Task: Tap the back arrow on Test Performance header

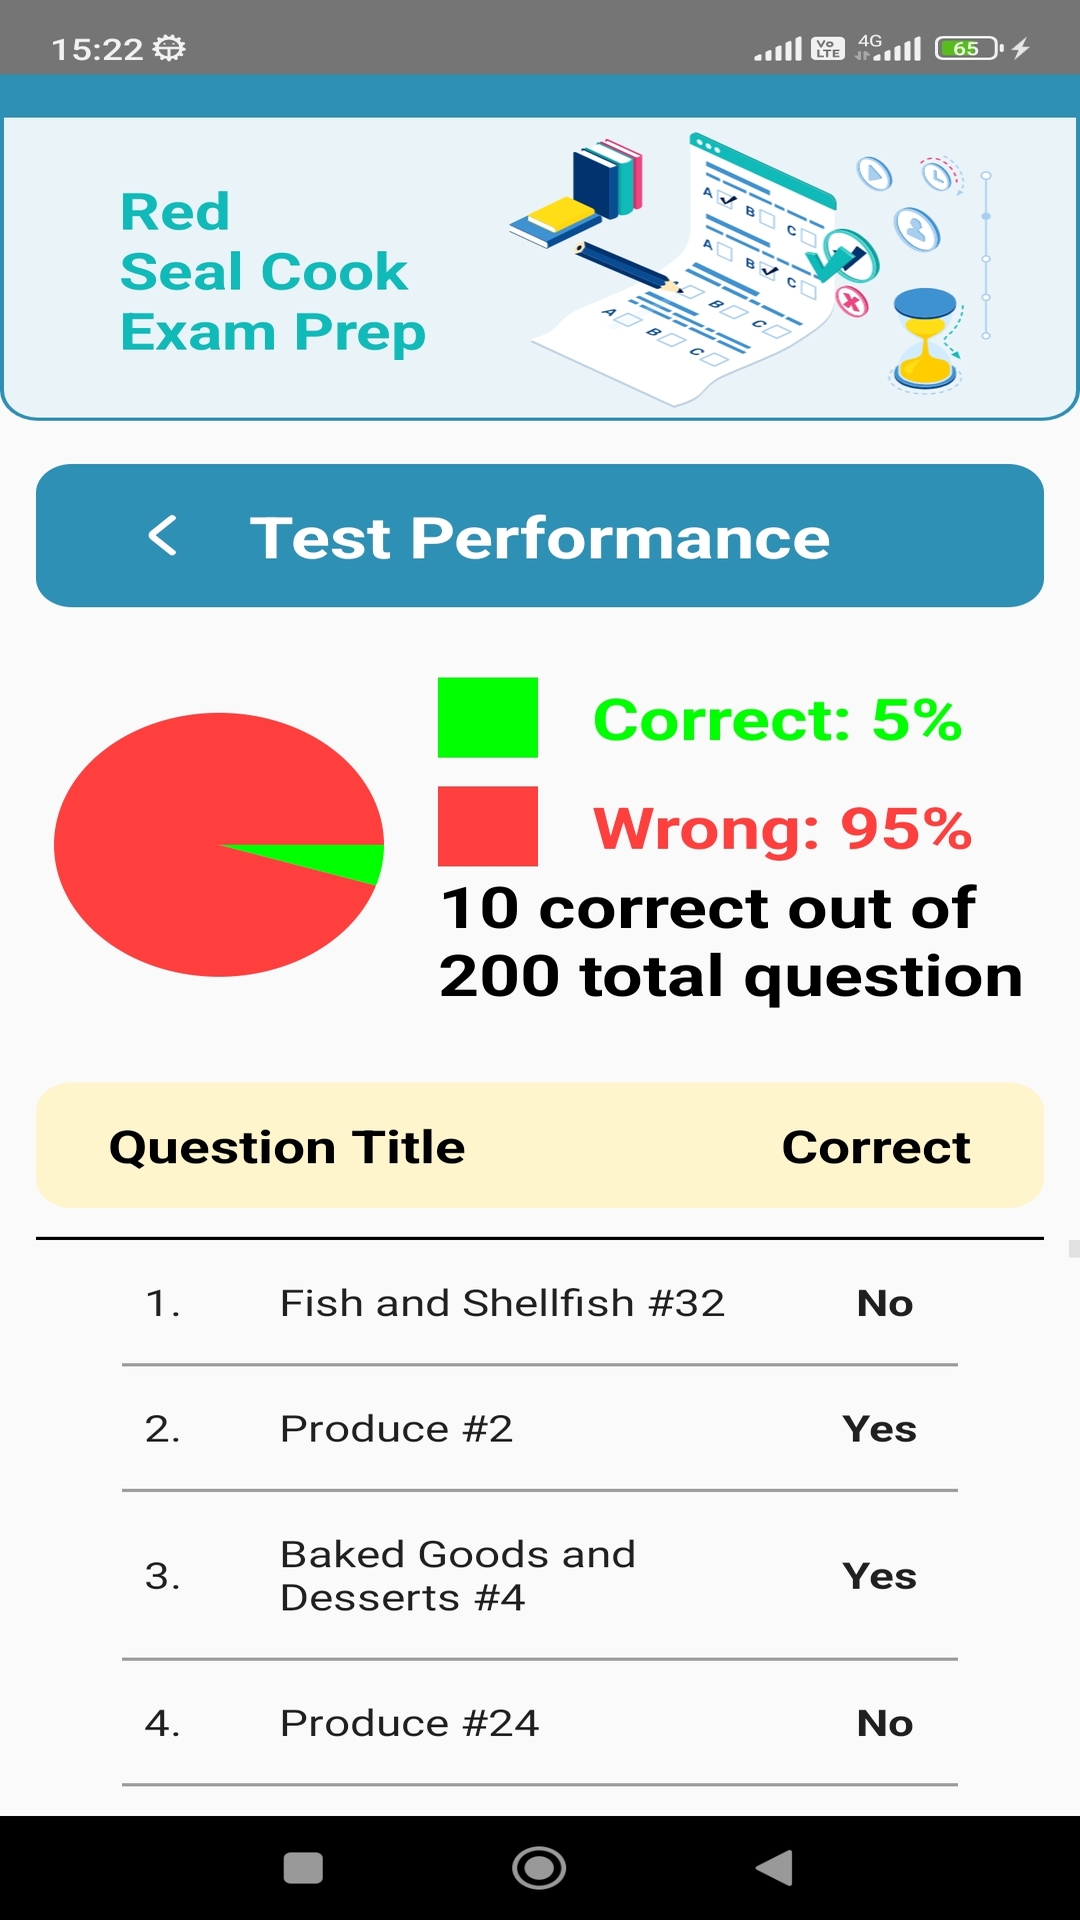Action: (x=163, y=536)
